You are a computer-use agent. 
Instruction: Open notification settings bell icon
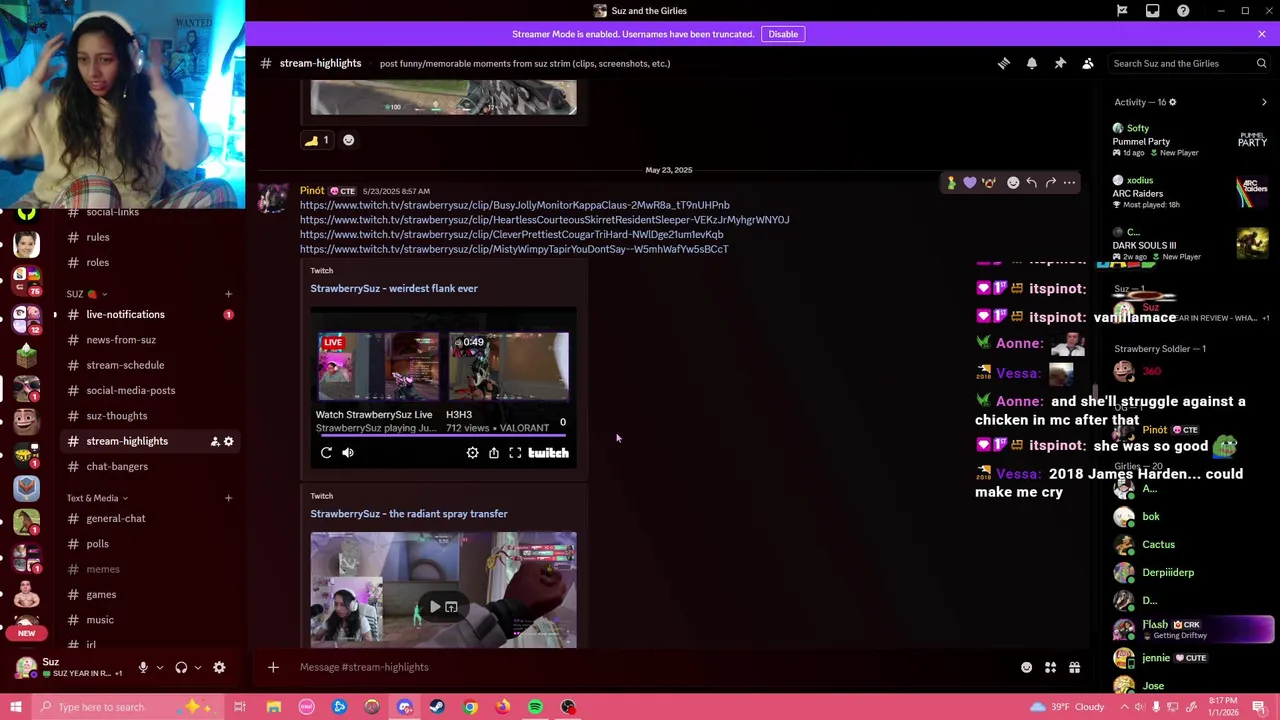[1032, 63]
